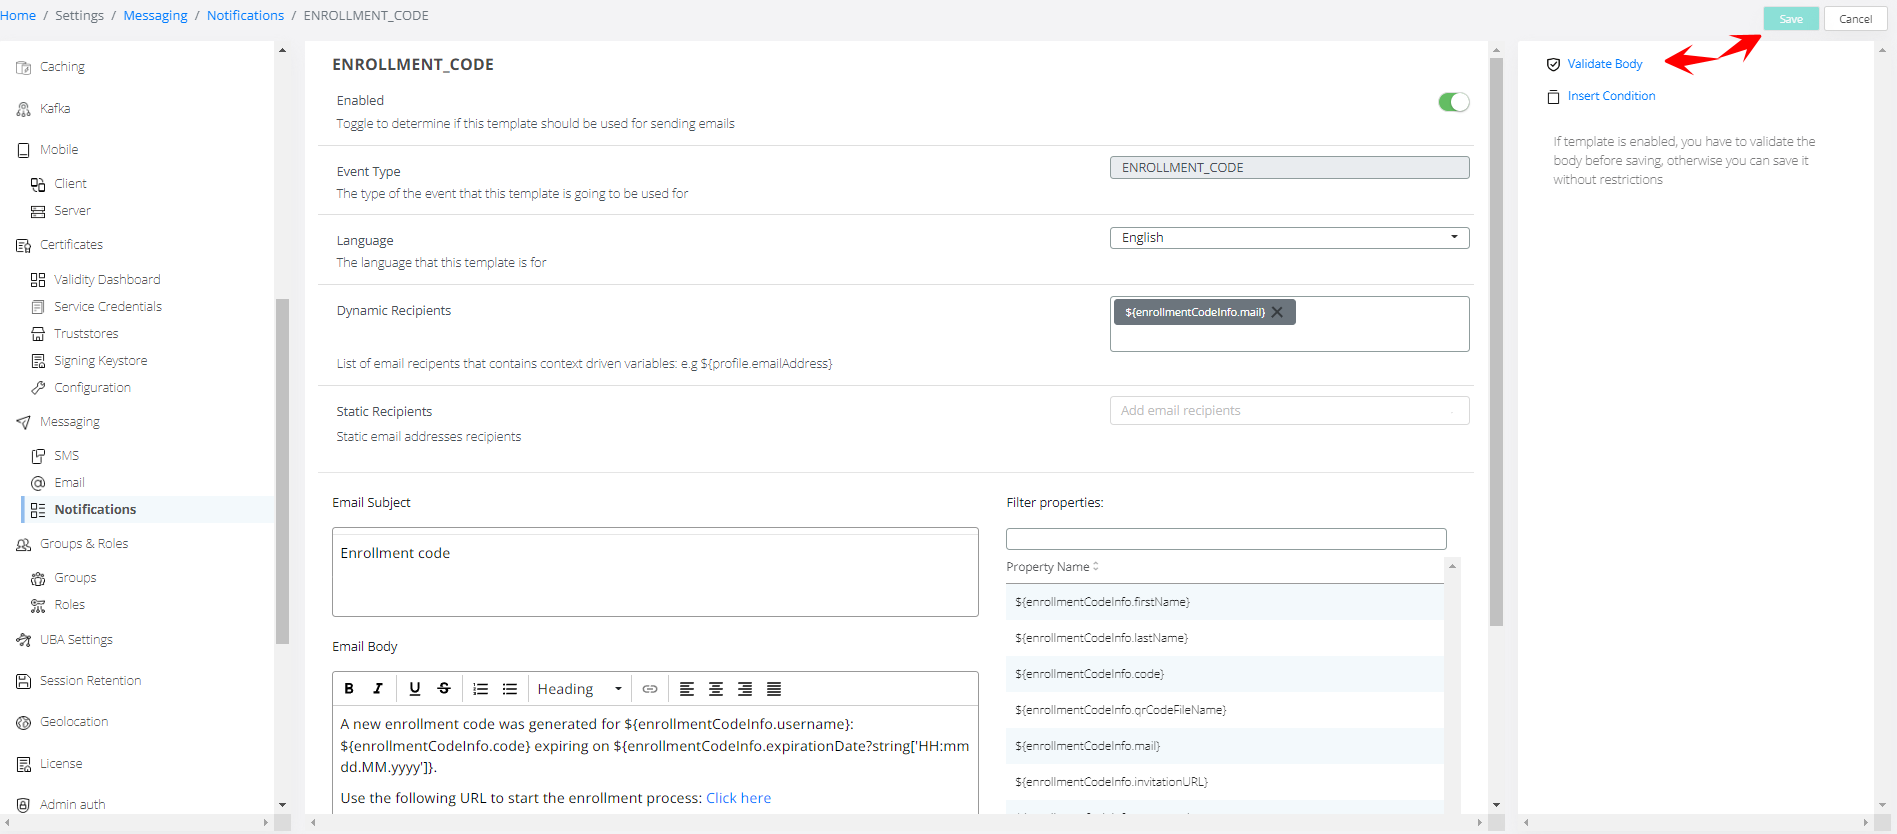Apply strikethrough formatting
The height and width of the screenshot is (834, 1897).
point(444,688)
